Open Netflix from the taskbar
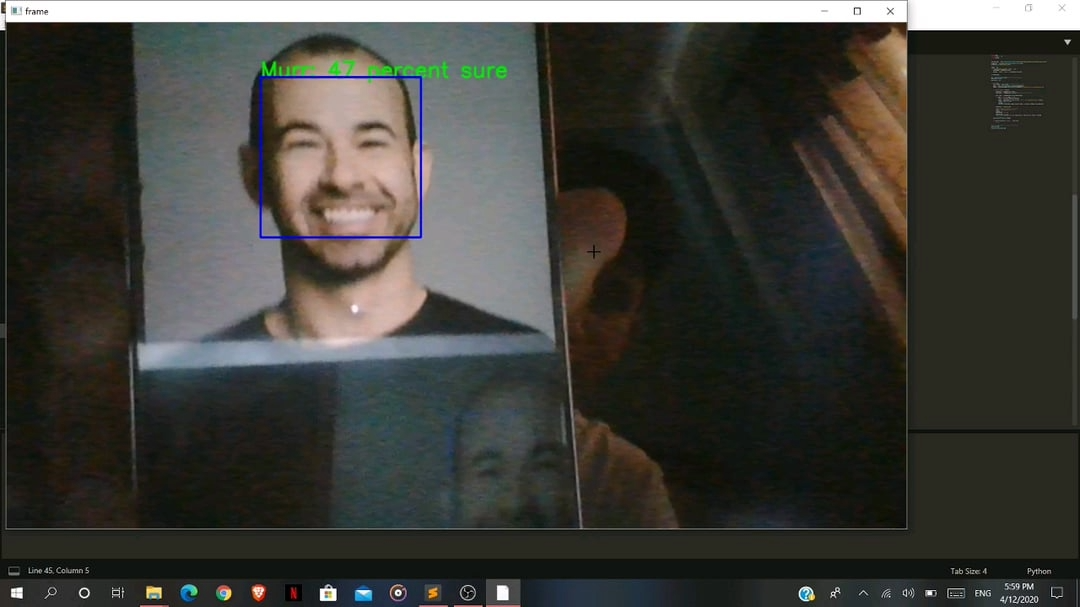 click(x=293, y=593)
